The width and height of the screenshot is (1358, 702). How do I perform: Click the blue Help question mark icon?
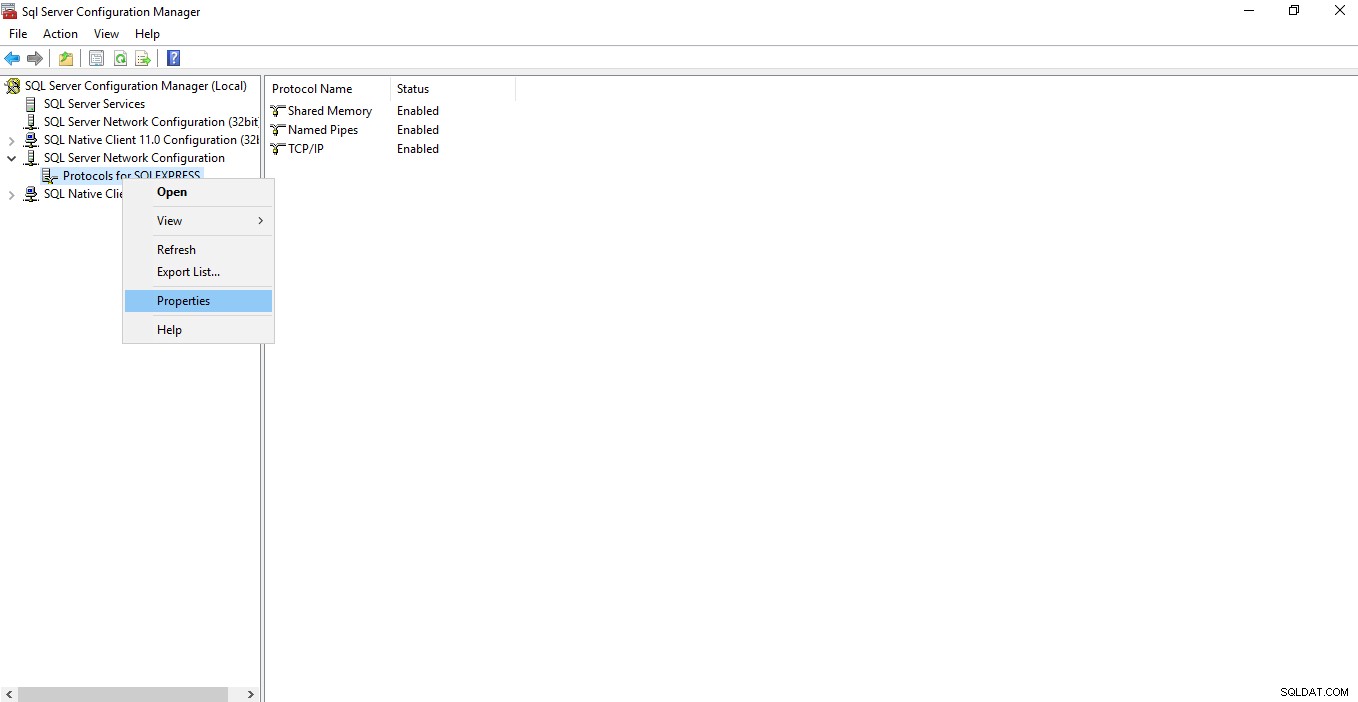[173, 58]
